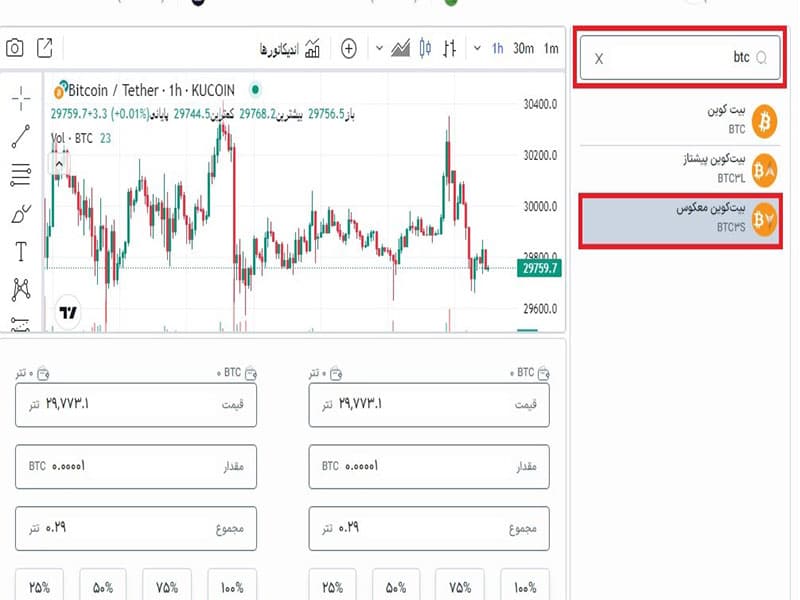800x600 pixels.
Task: Click the current price label 29759.7
Action: coord(539,268)
